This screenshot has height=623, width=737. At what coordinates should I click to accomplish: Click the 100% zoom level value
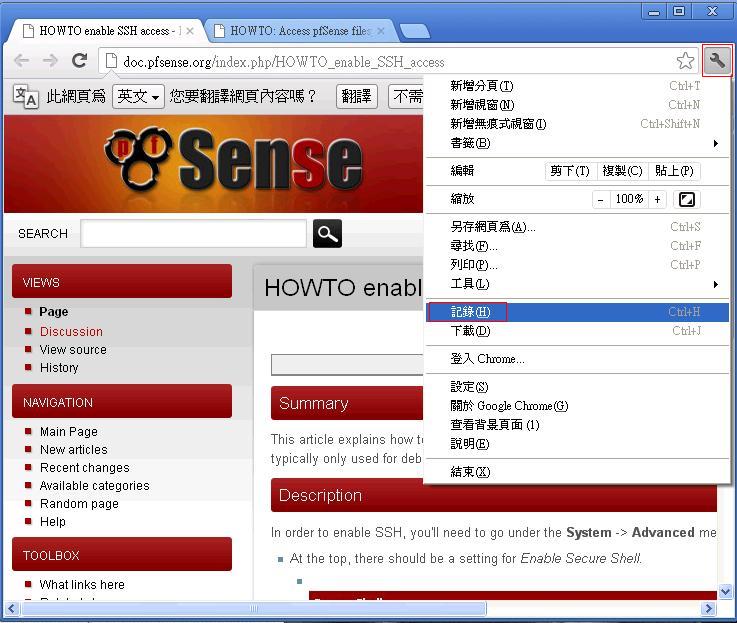[x=629, y=199]
